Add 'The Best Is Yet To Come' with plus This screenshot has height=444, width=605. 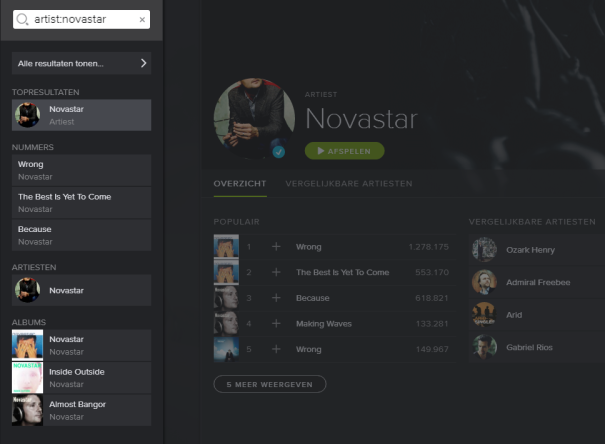click(276, 272)
